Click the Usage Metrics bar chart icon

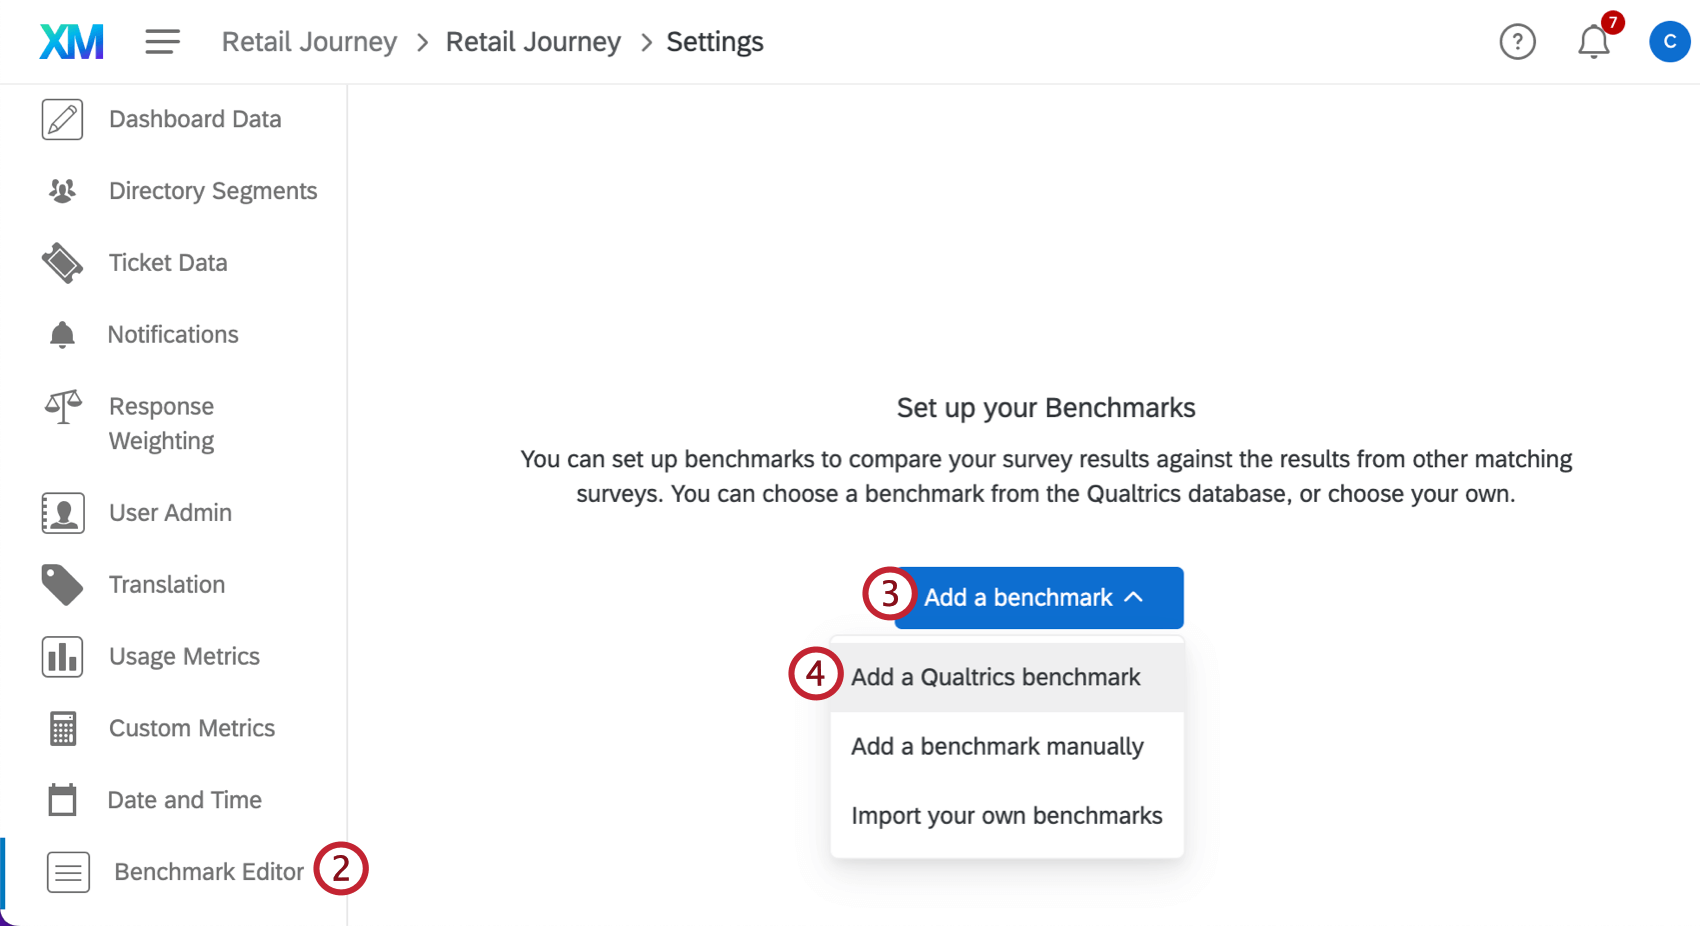tap(62, 657)
